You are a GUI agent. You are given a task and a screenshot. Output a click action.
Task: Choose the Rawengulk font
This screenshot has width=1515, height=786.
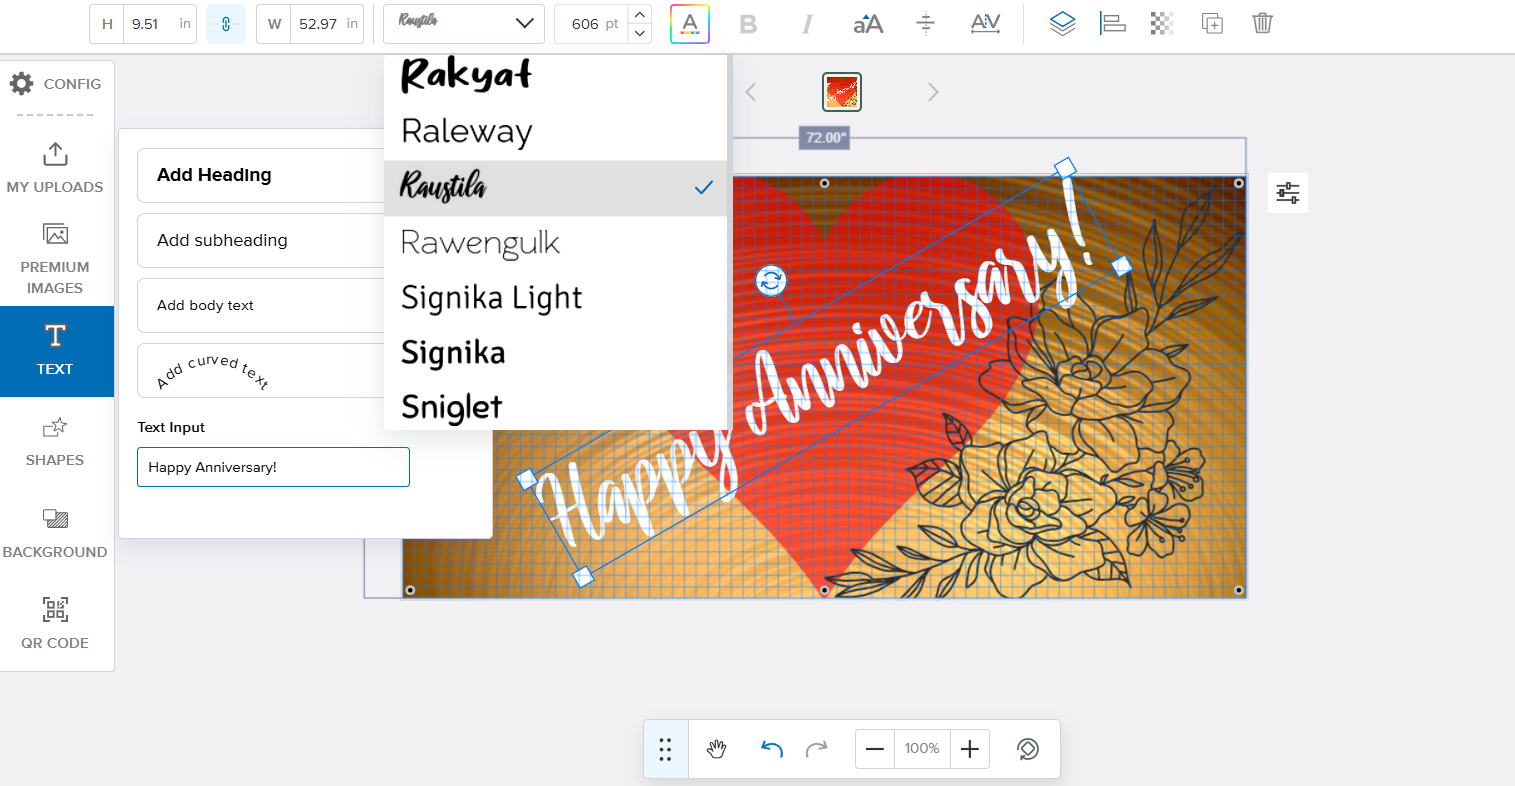pyautogui.click(x=556, y=242)
